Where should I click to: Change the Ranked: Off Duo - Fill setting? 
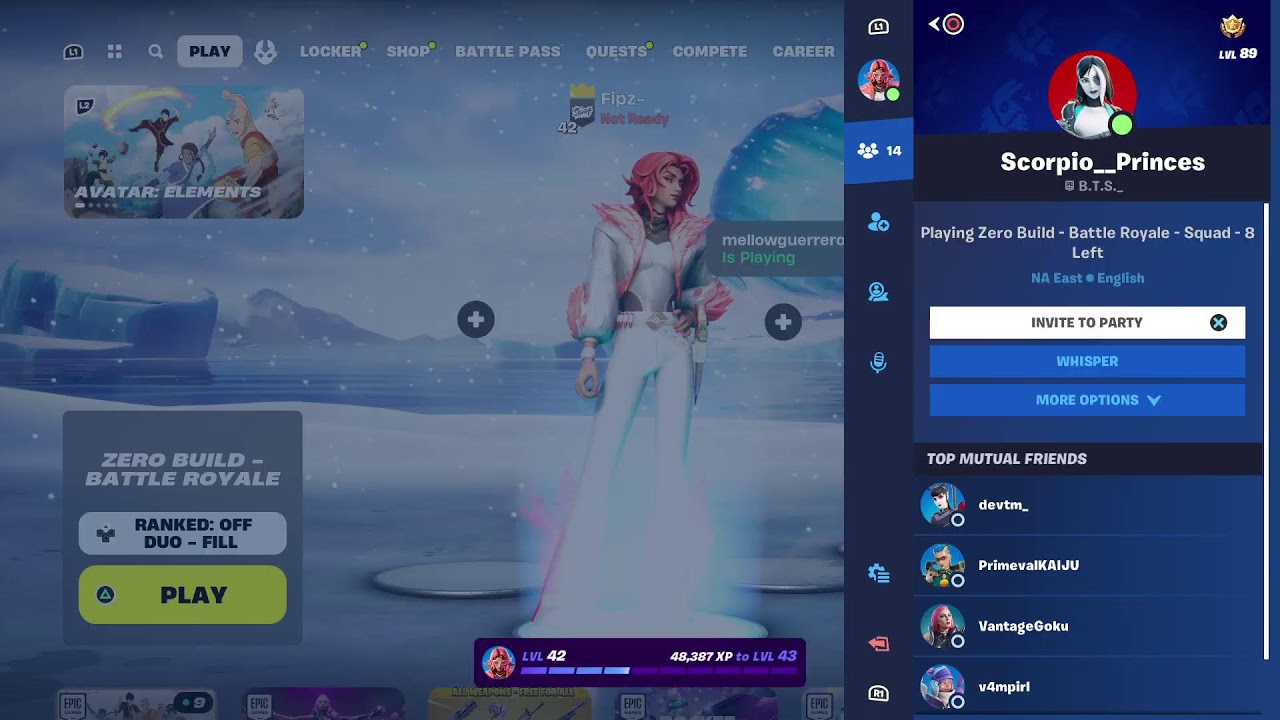(183, 534)
